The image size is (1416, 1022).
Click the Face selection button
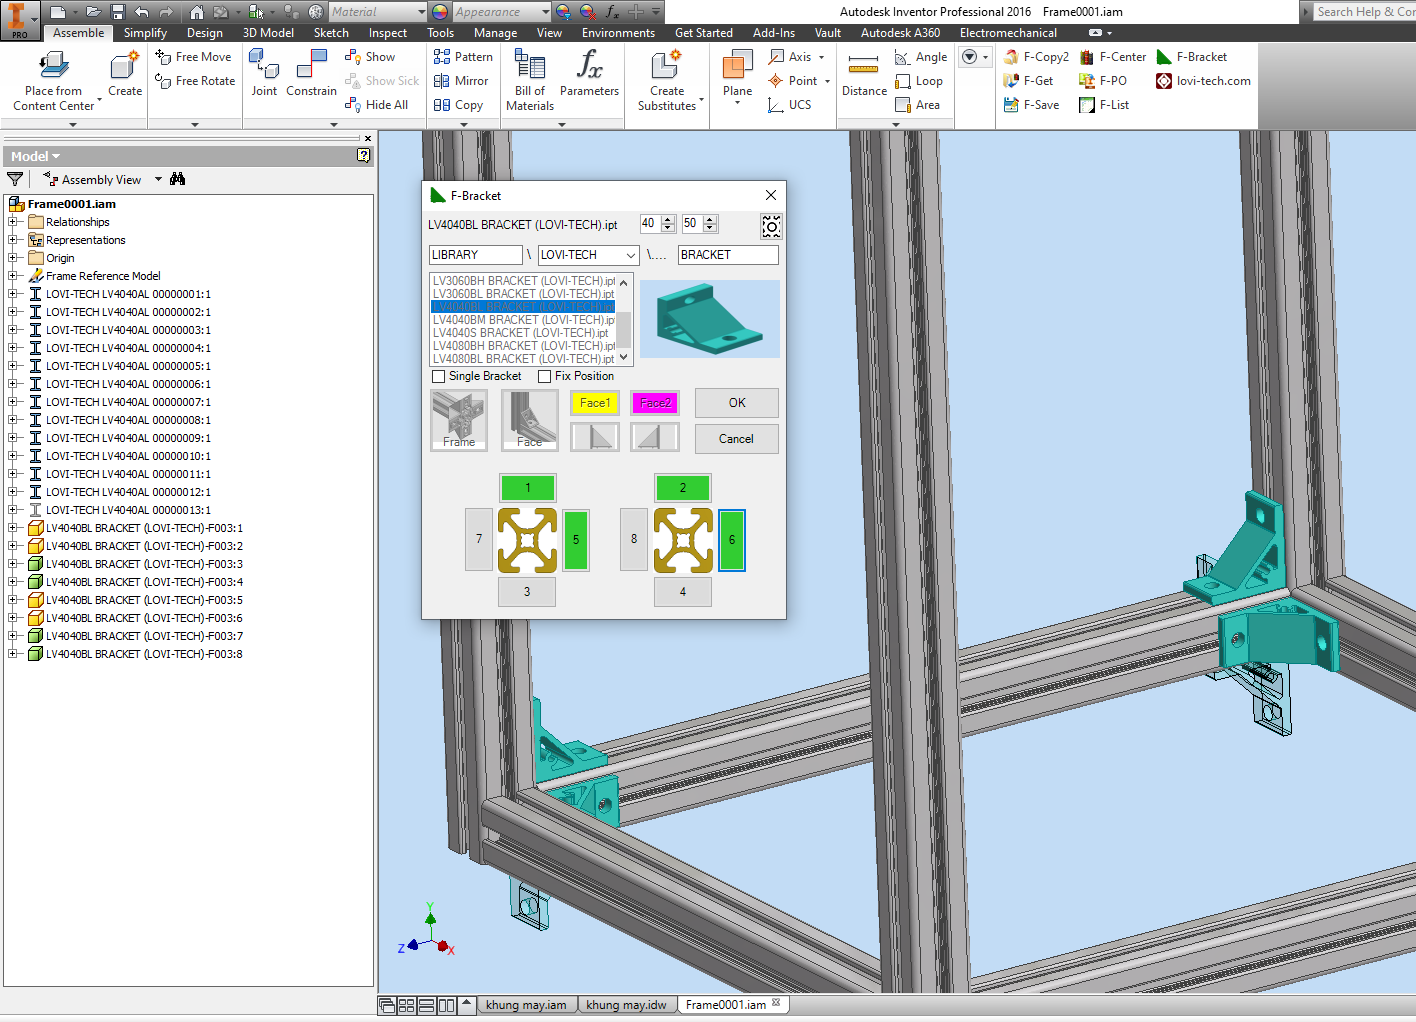(529, 420)
